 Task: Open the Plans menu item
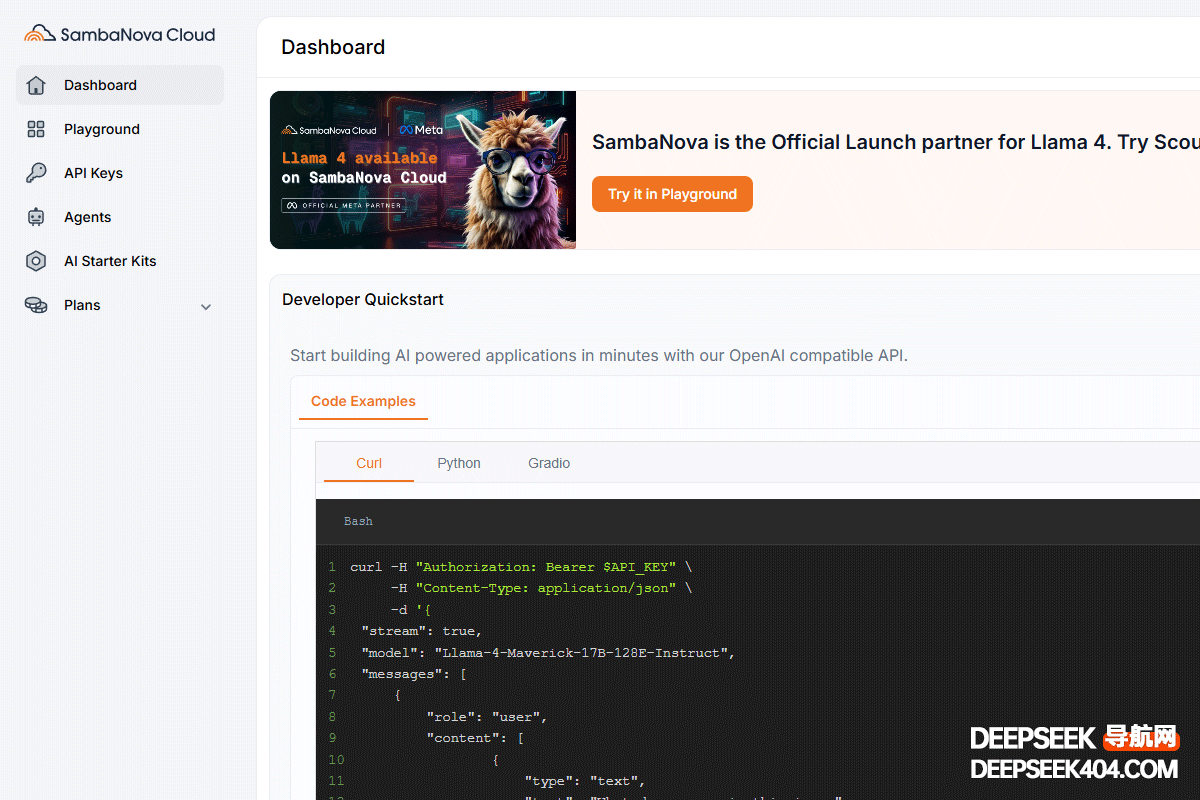pyautogui.click(x=120, y=305)
